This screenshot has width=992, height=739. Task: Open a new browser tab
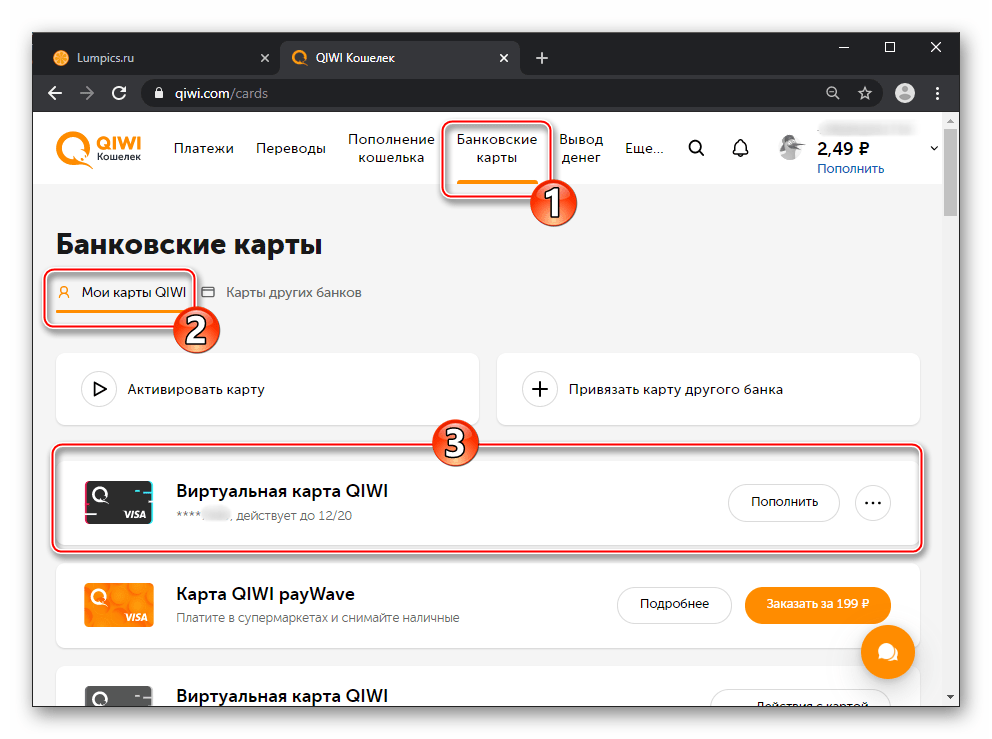[542, 58]
